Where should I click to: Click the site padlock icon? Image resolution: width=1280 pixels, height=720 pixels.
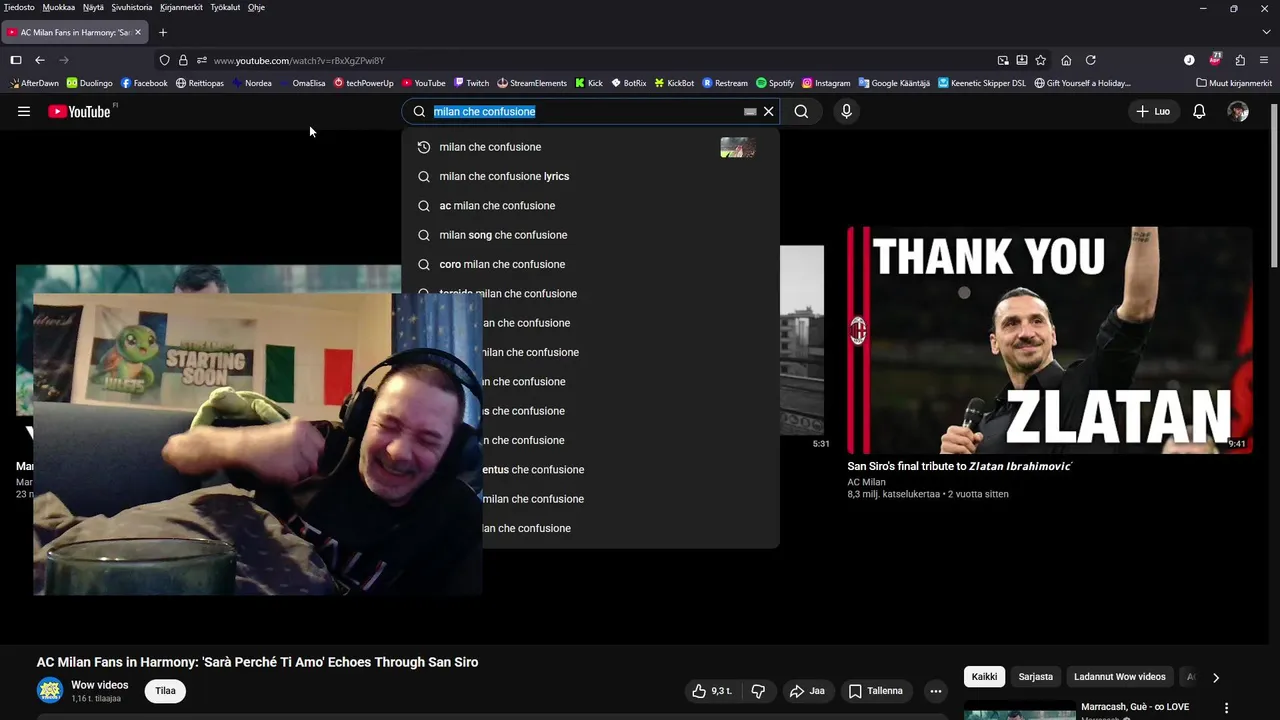tap(183, 60)
